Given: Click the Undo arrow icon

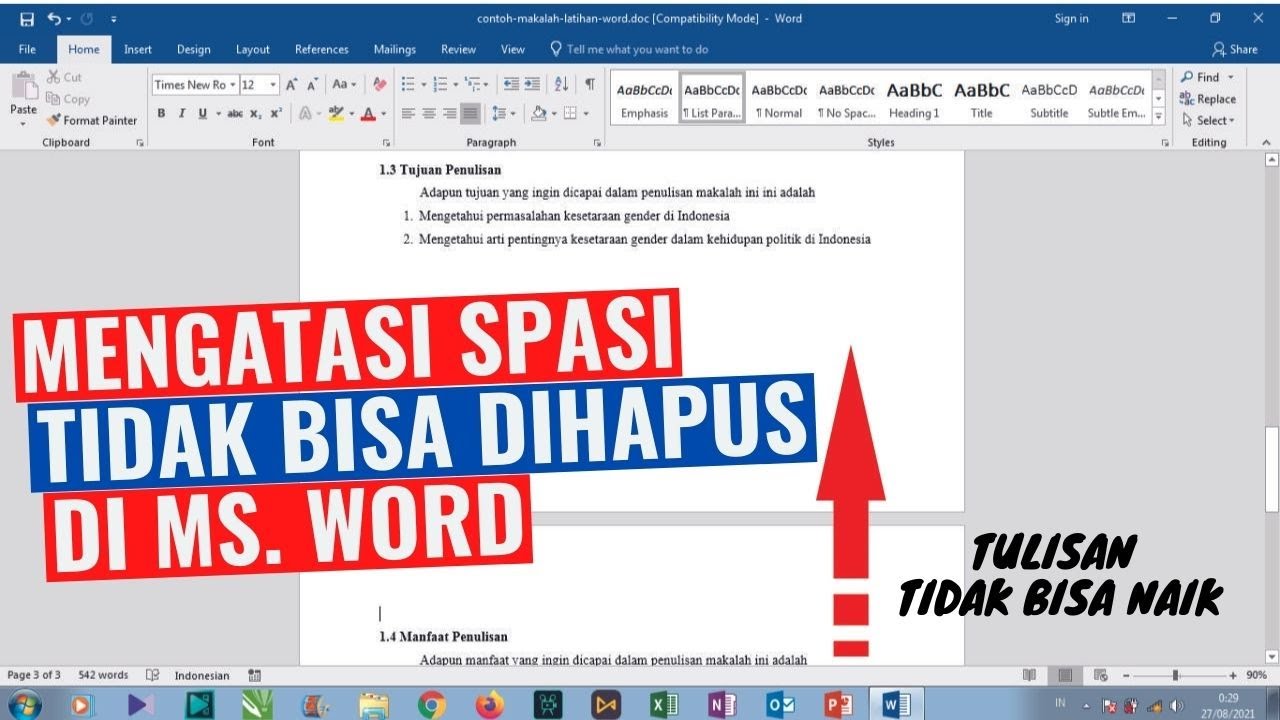Looking at the screenshot, I should 54,19.
